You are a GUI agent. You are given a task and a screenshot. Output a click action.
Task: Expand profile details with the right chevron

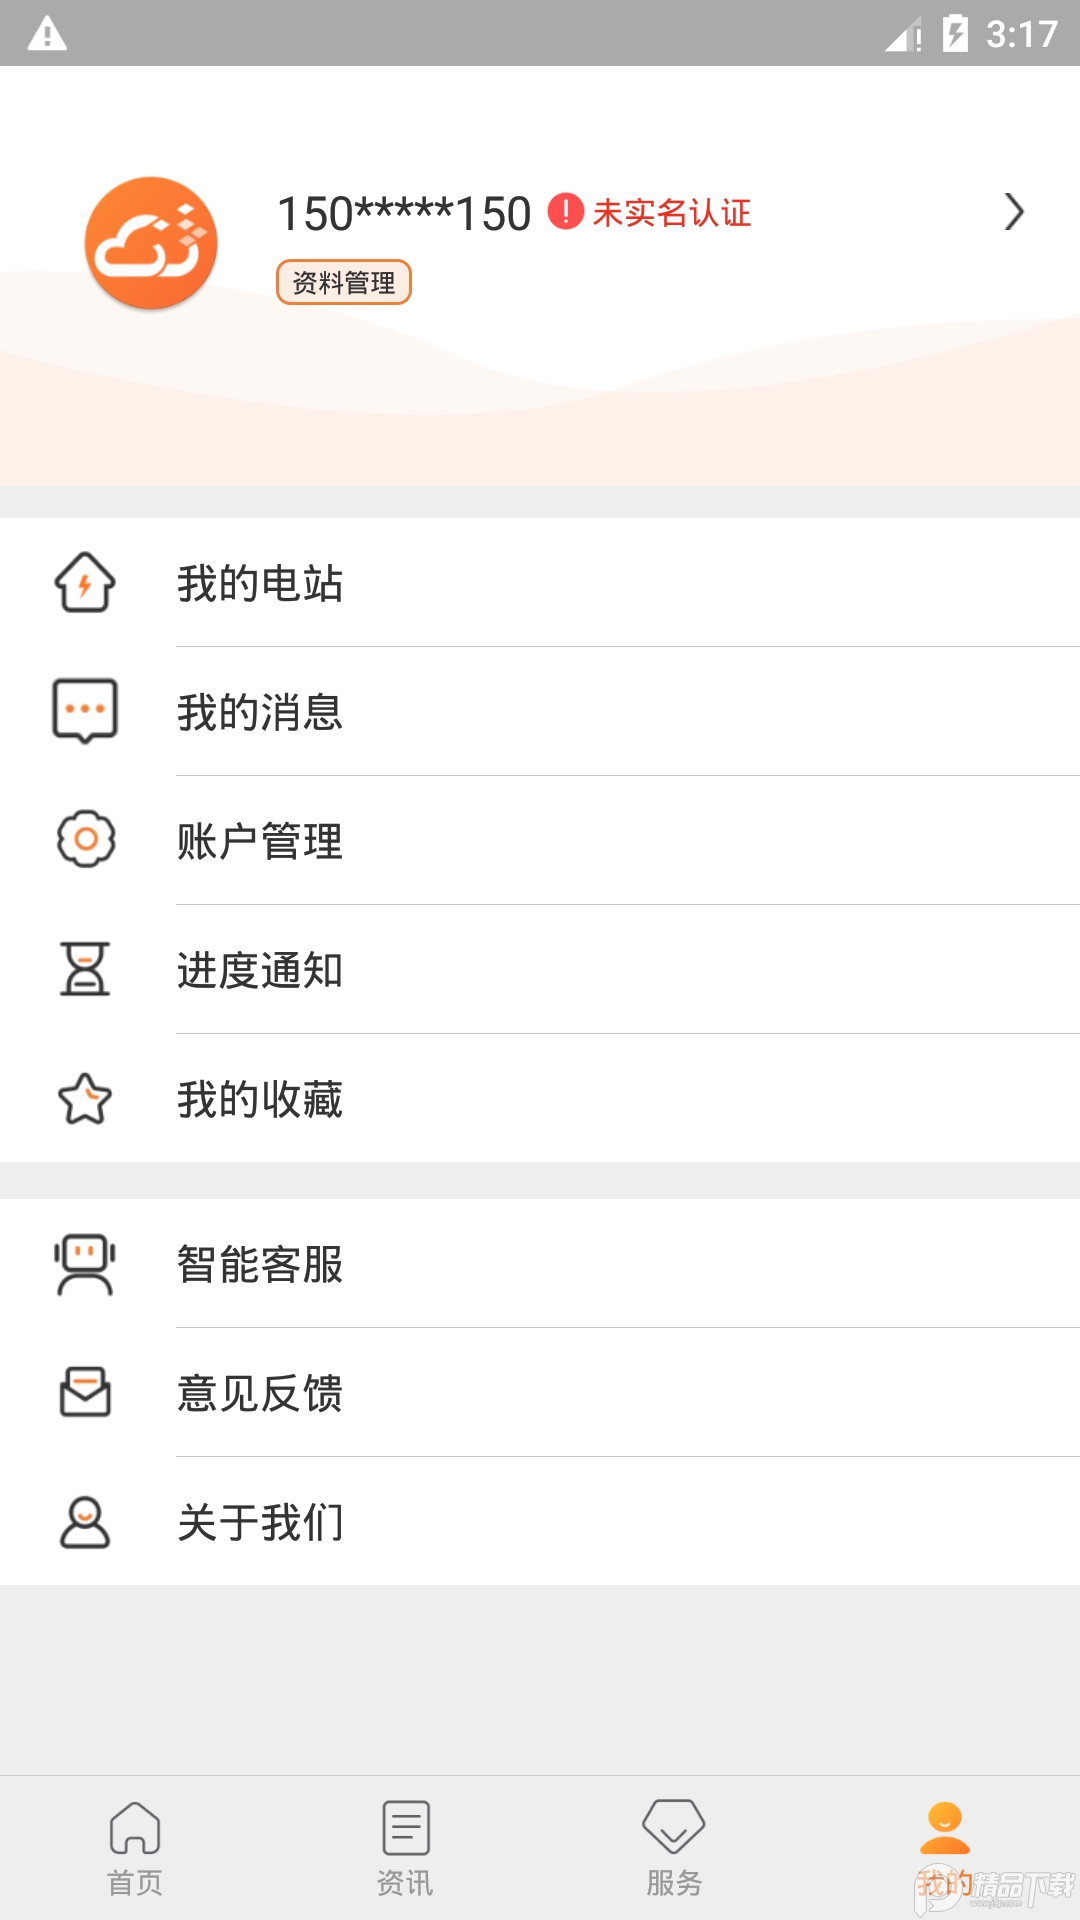1014,212
